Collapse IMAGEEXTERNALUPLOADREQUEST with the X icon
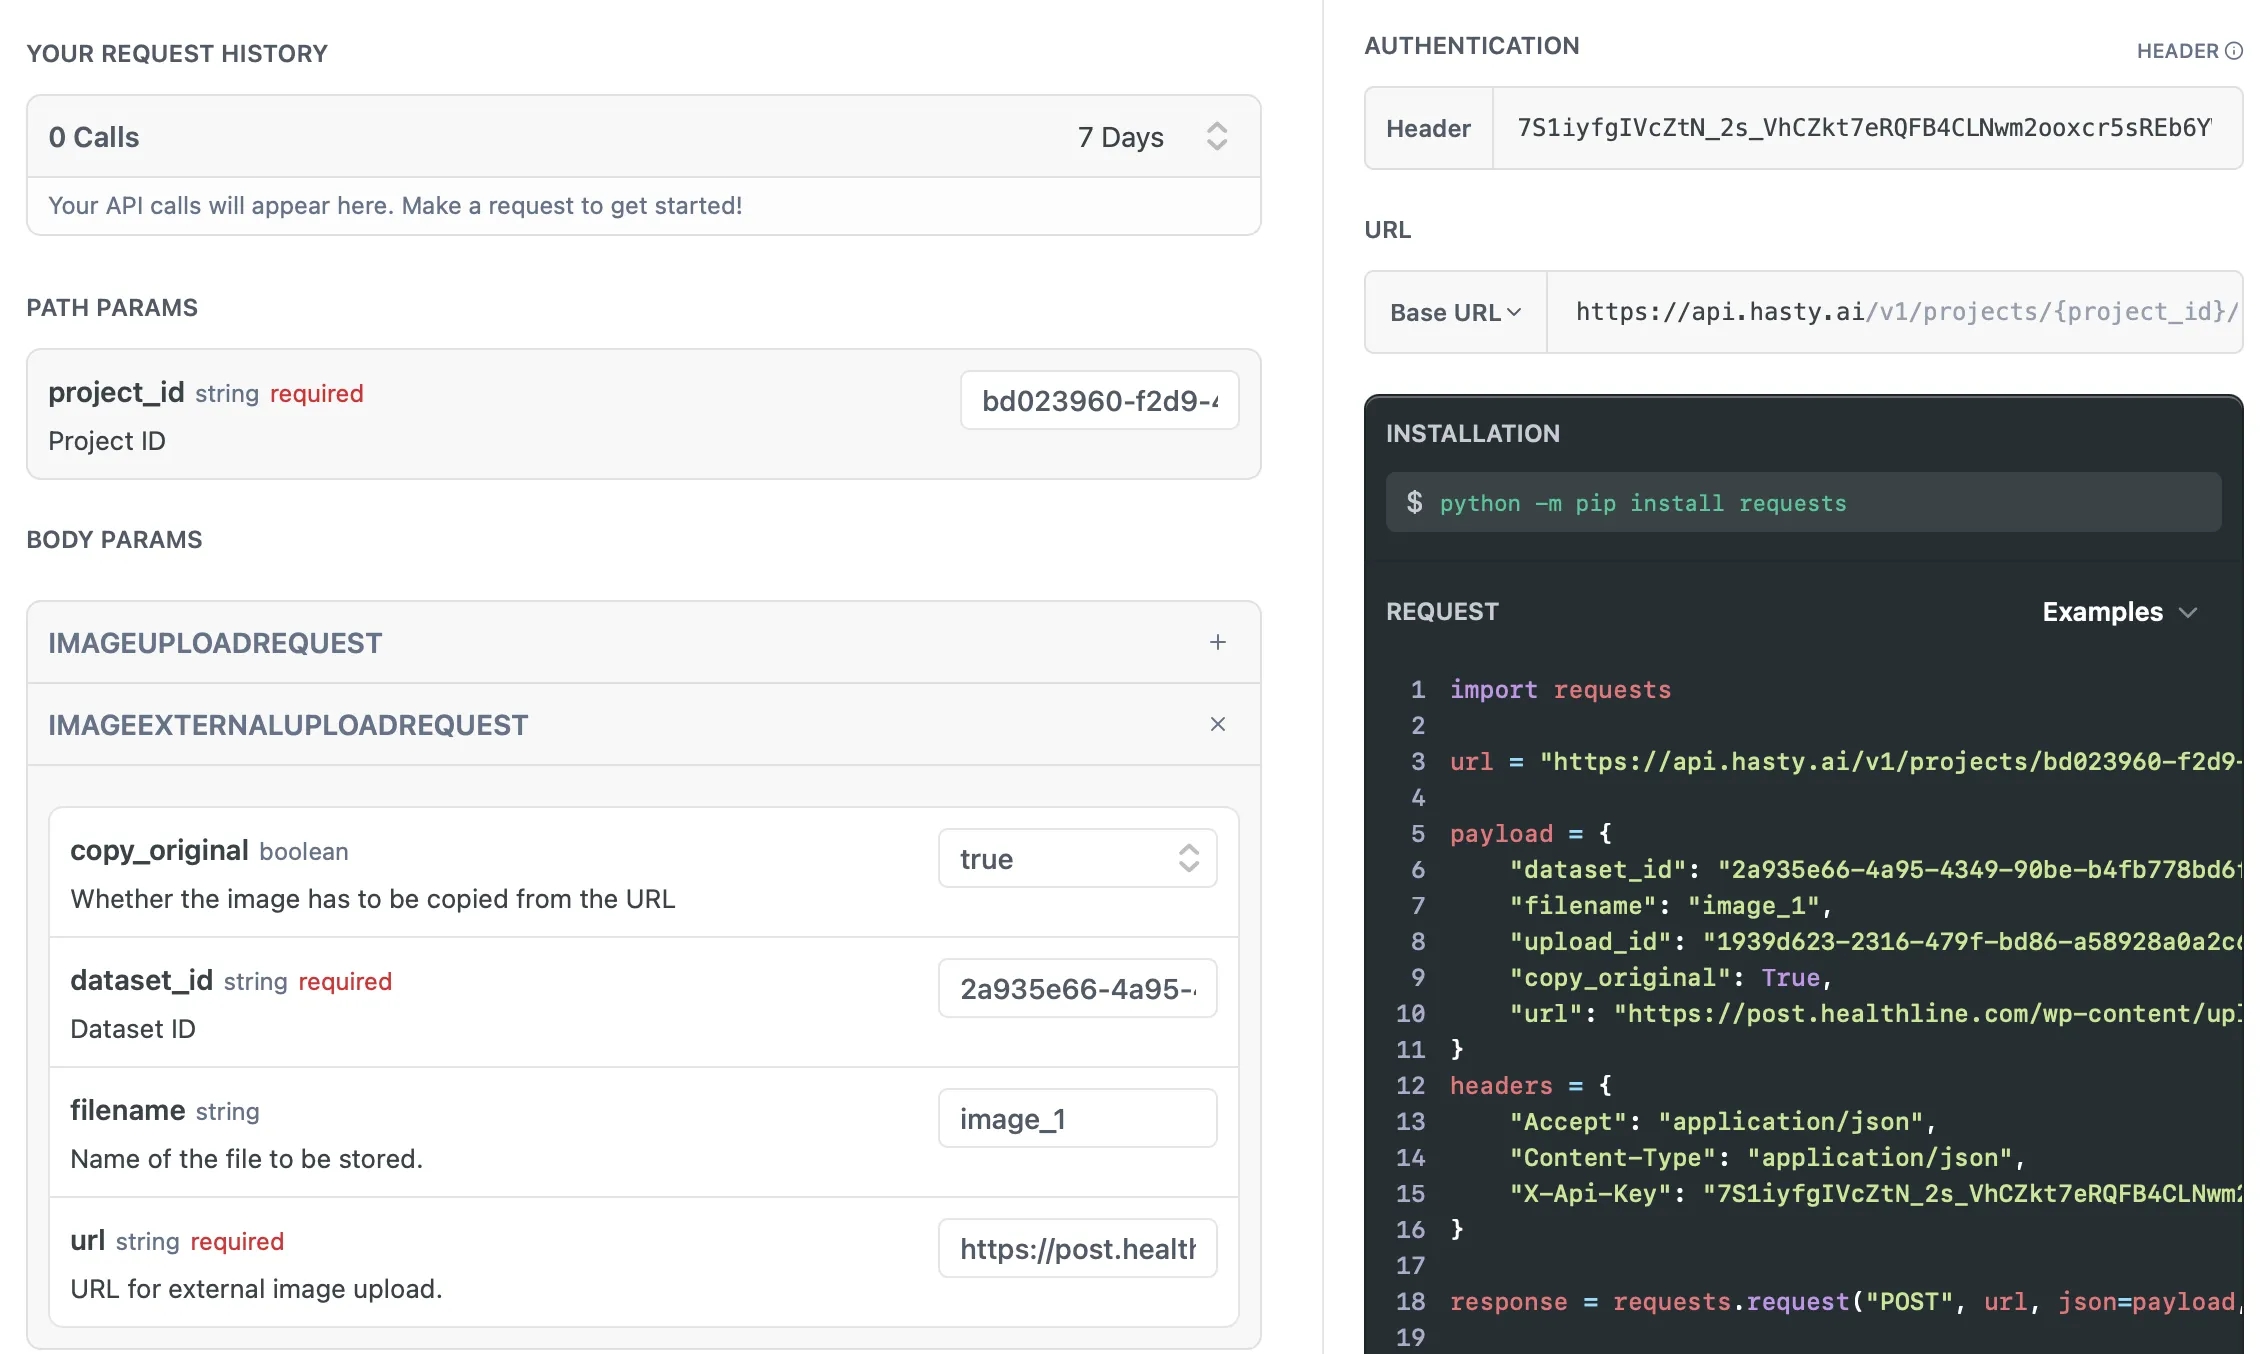 click(1217, 724)
